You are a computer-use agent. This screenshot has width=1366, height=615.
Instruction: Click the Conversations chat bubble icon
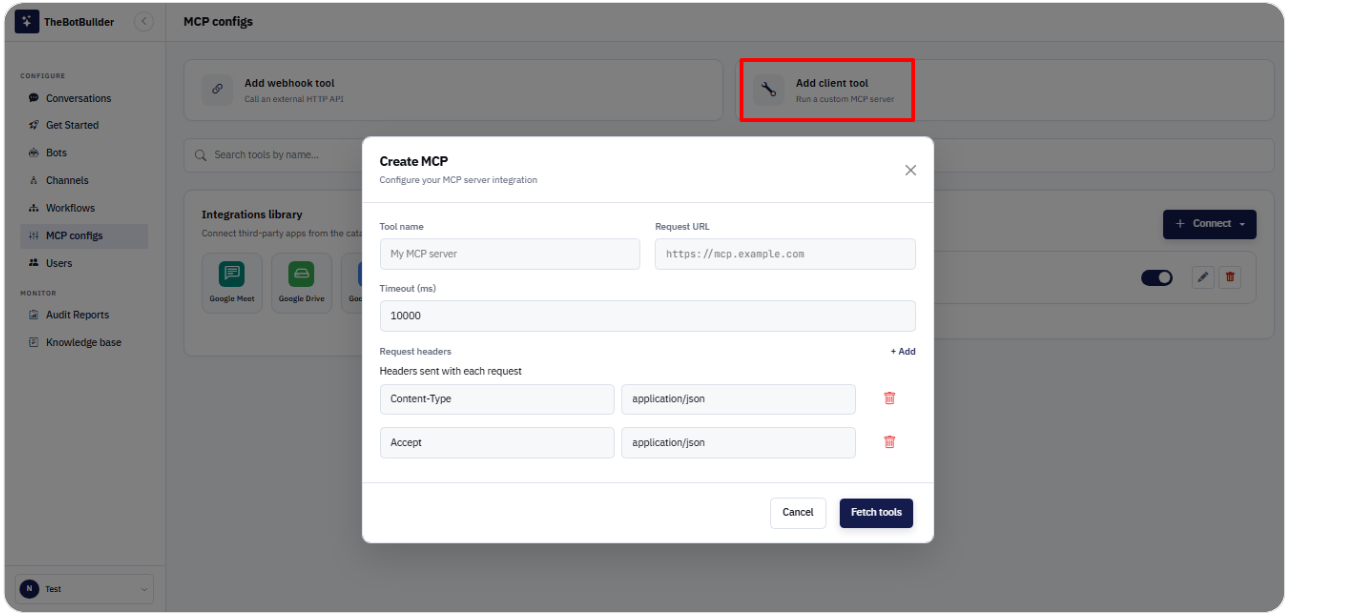coord(34,98)
